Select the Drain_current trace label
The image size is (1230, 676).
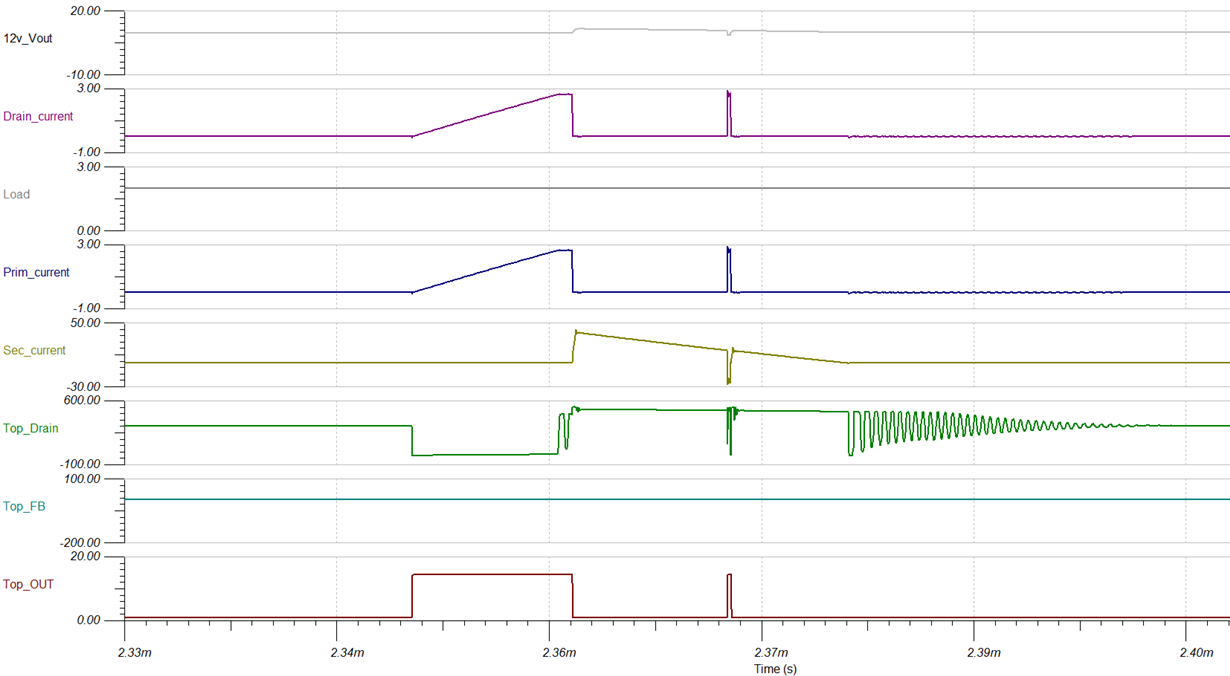tap(38, 116)
